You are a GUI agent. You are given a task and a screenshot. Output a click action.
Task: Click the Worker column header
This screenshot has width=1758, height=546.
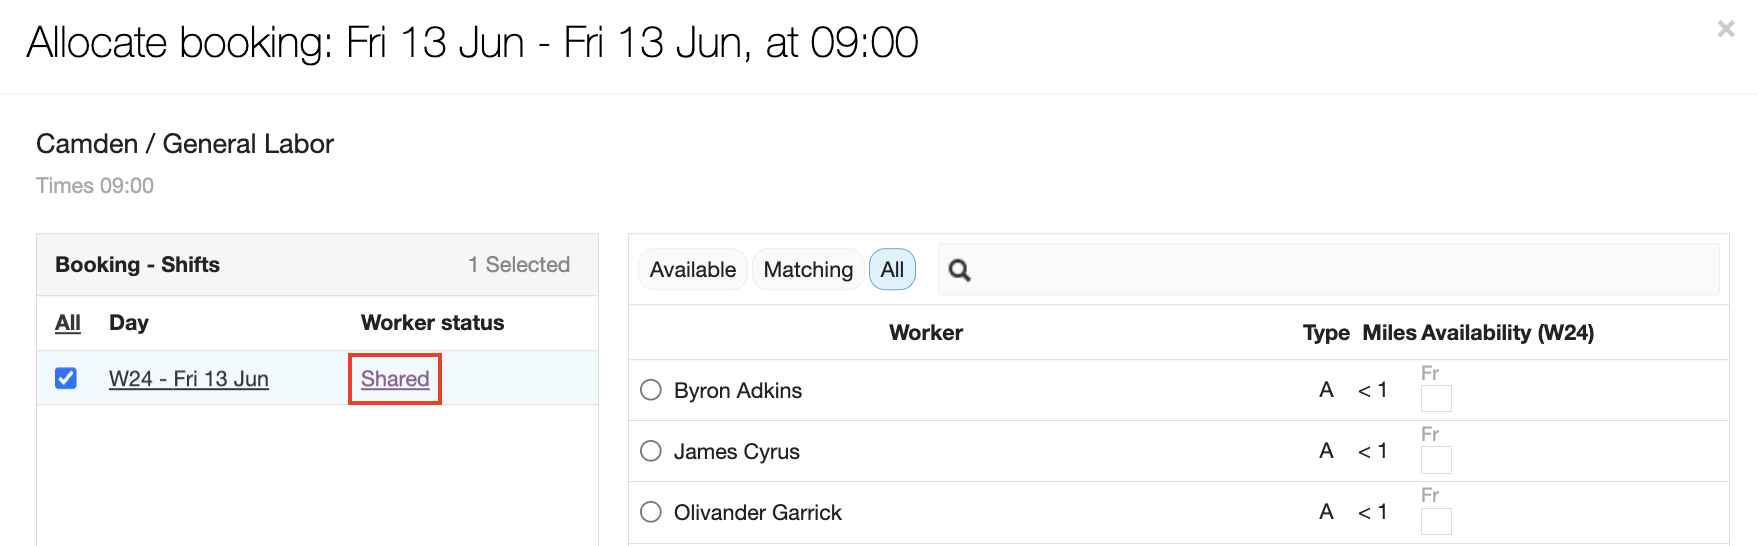tap(926, 333)
